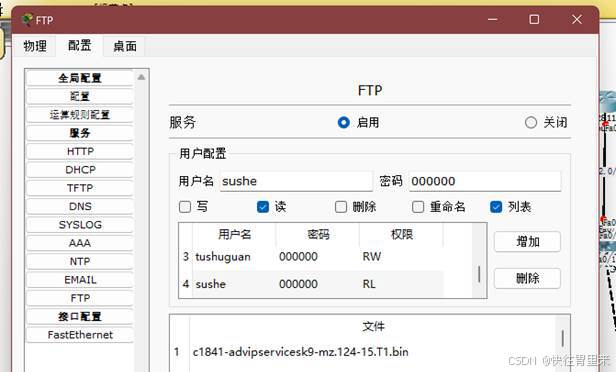
Task: Click sidebar scroll up arrow
Action: [x=141, y=77]
